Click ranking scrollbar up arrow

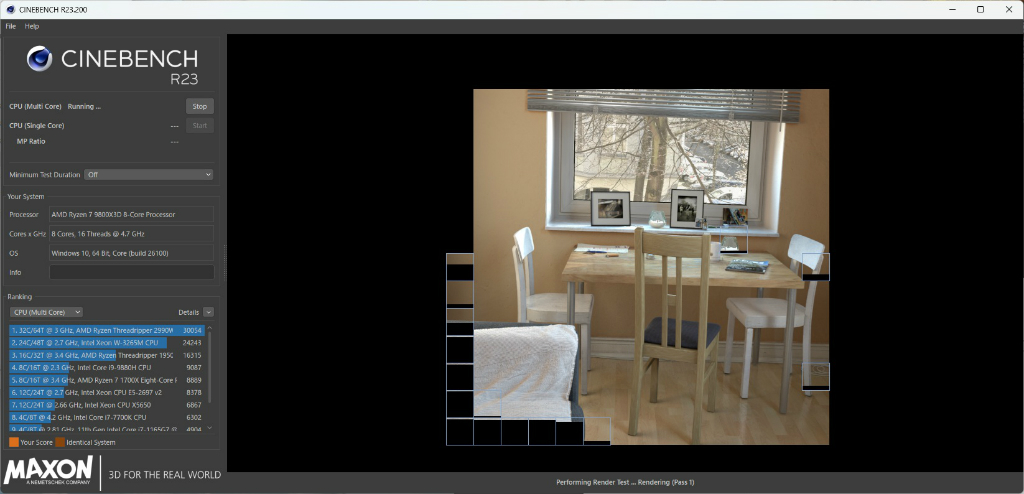click(210, 328)
